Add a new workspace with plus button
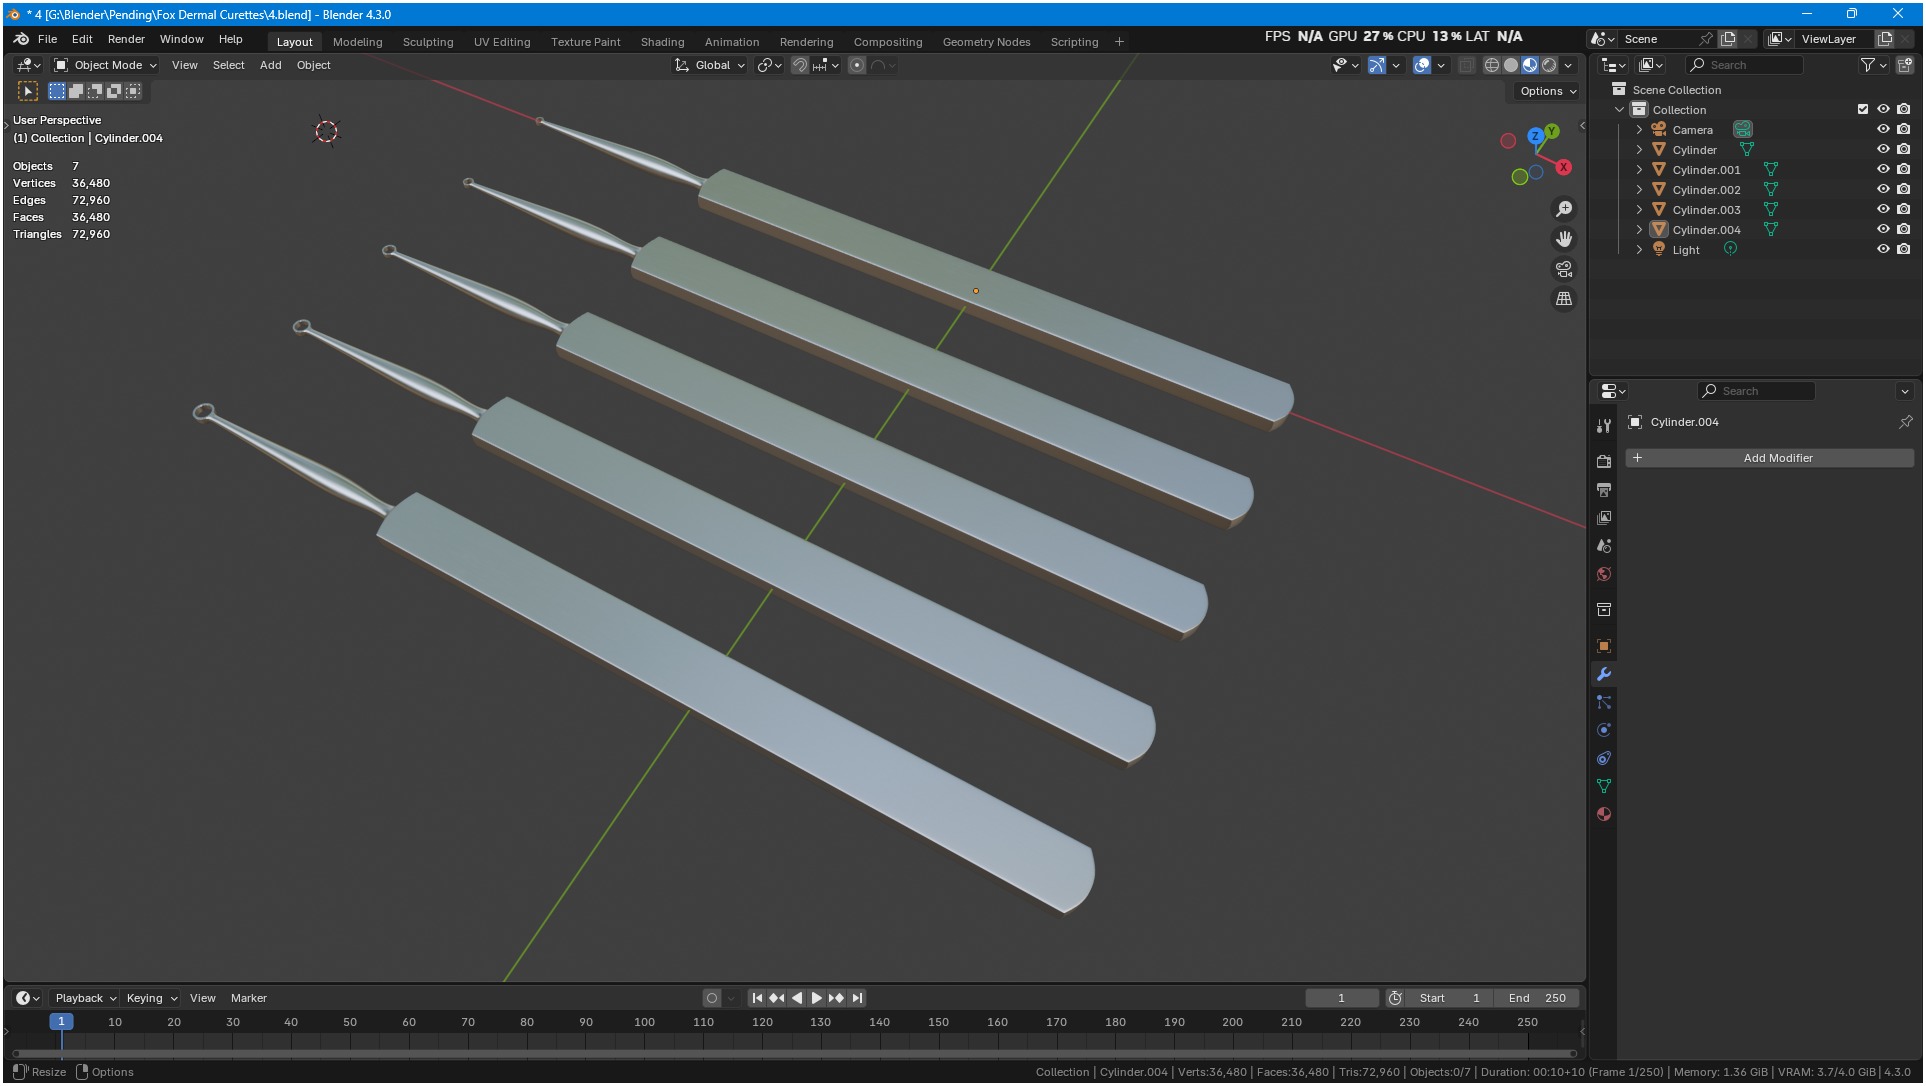 click(x=1119, y=42)
